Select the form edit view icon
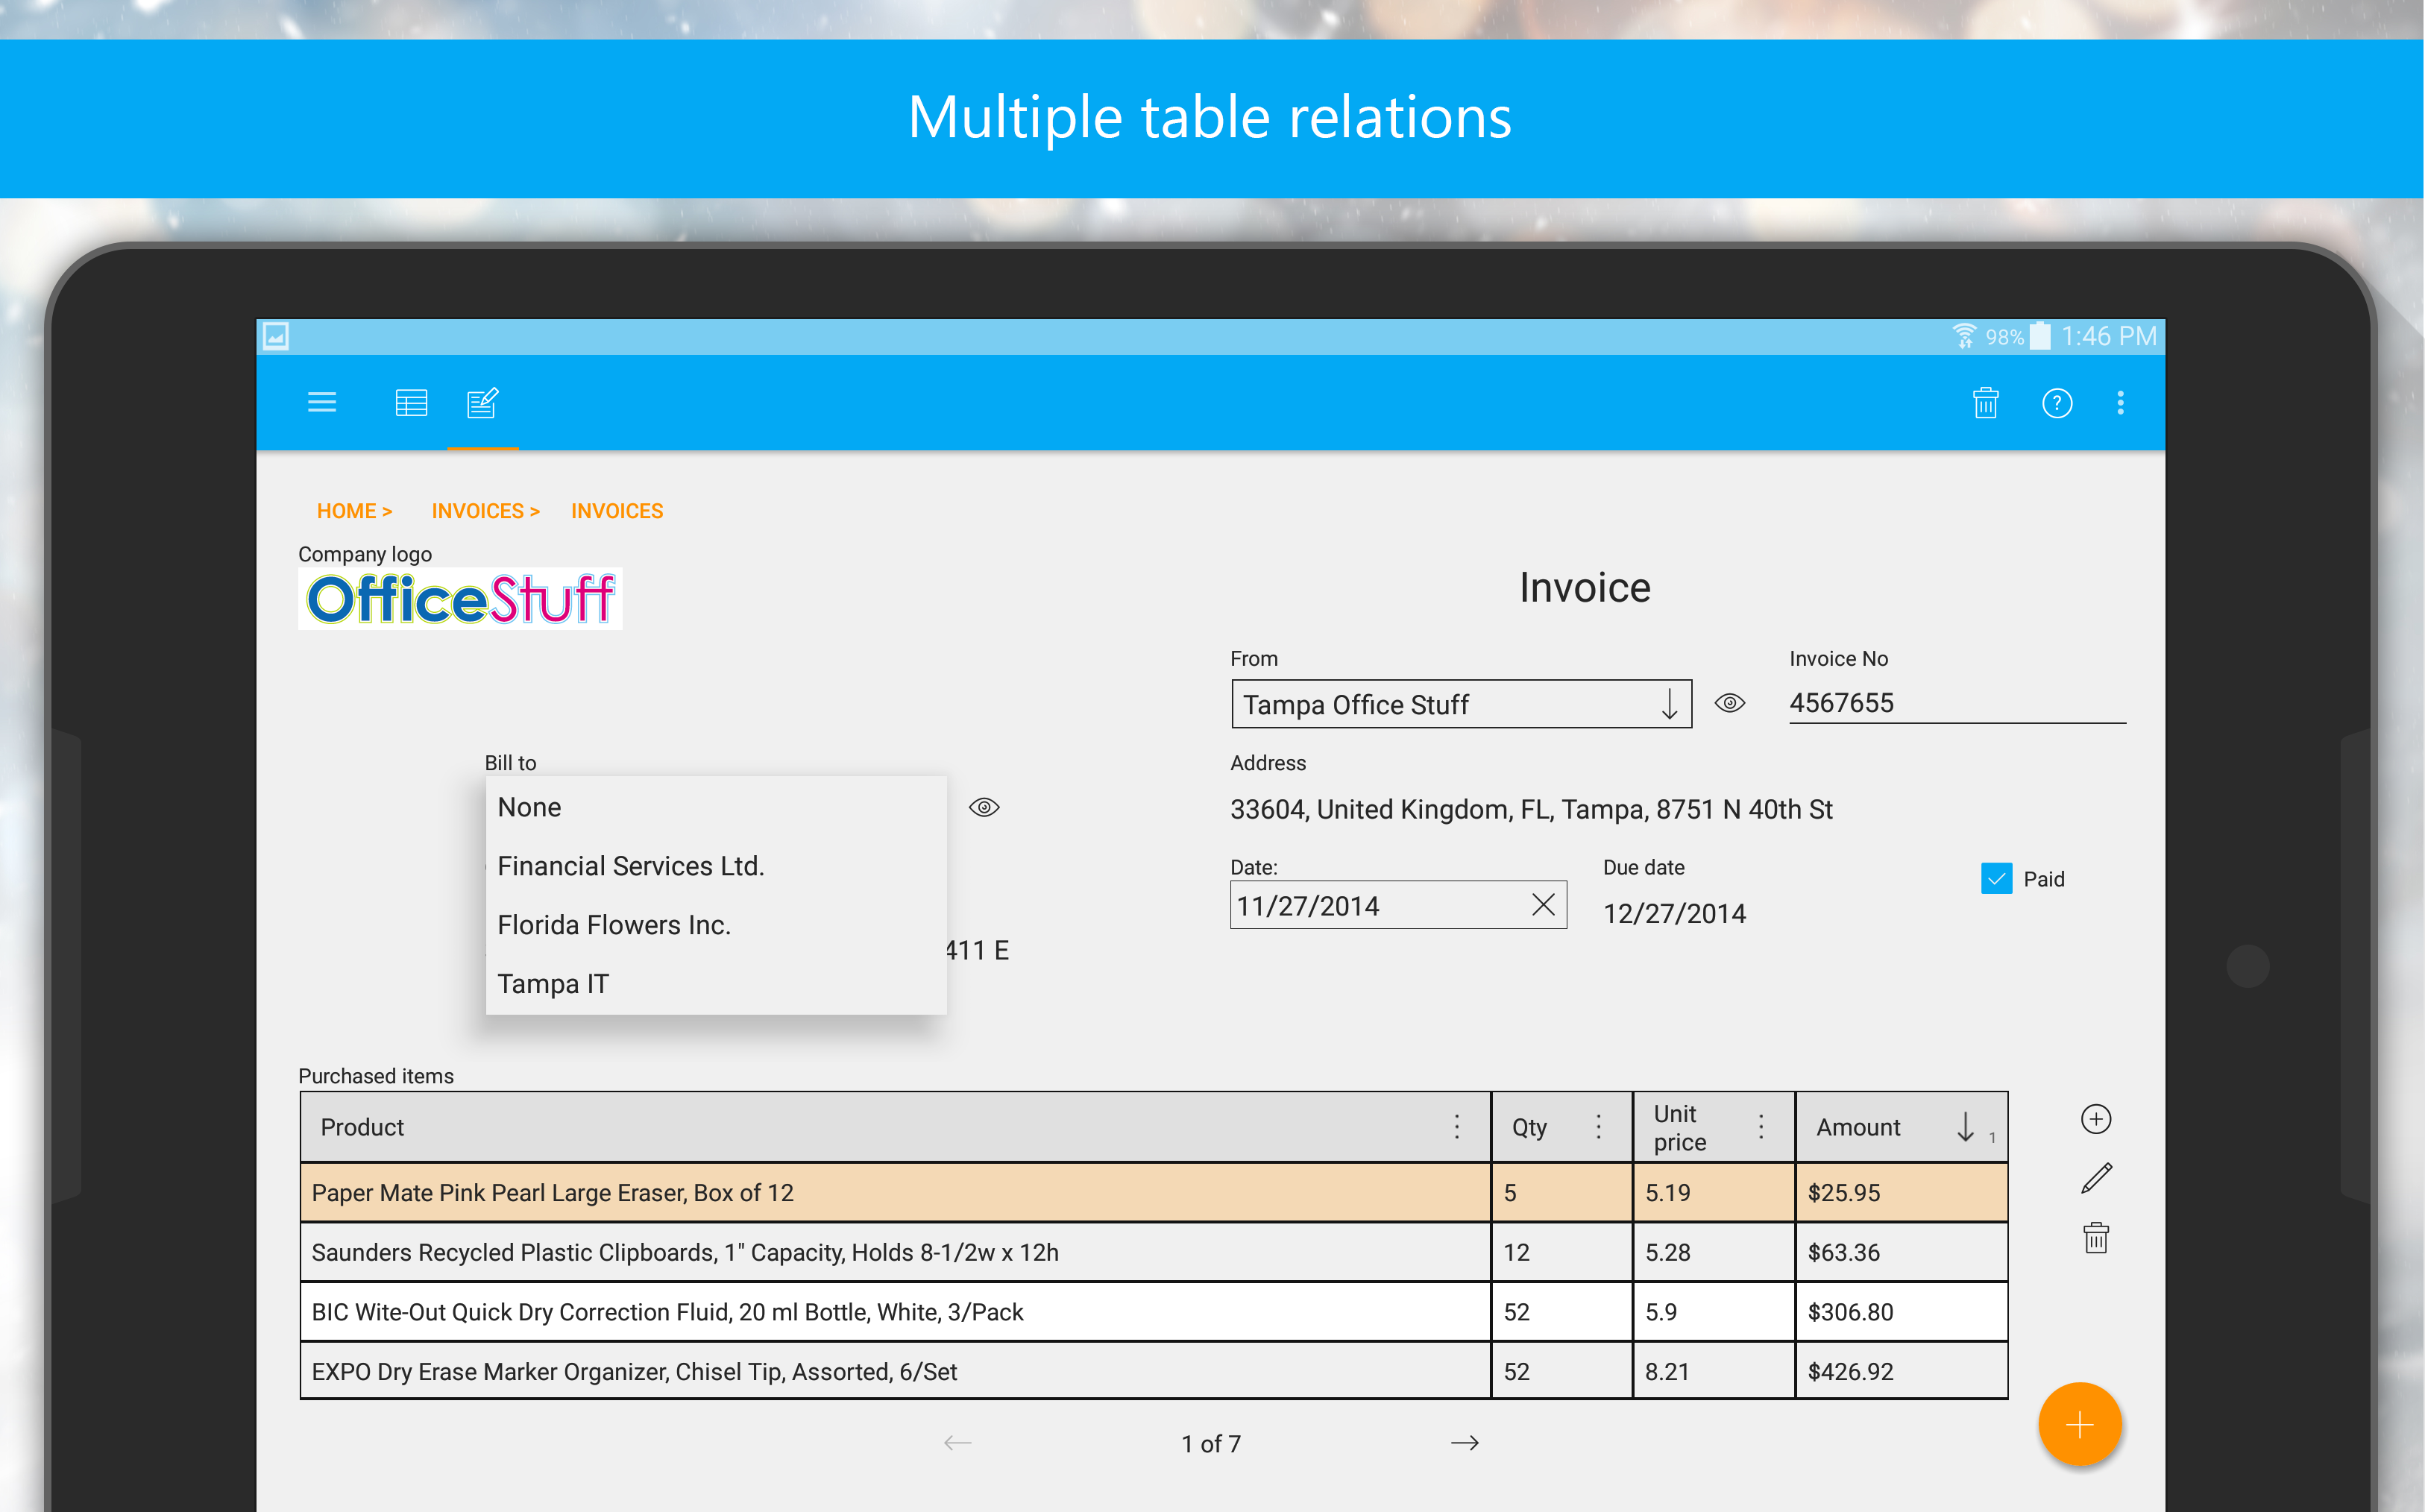Image resolution: width=2425 pixels, height=1512 pixels. point(483,403)
